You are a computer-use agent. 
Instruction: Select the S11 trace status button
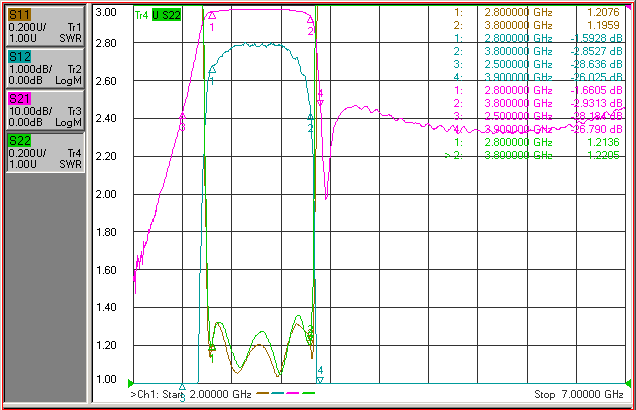[45, 26]
